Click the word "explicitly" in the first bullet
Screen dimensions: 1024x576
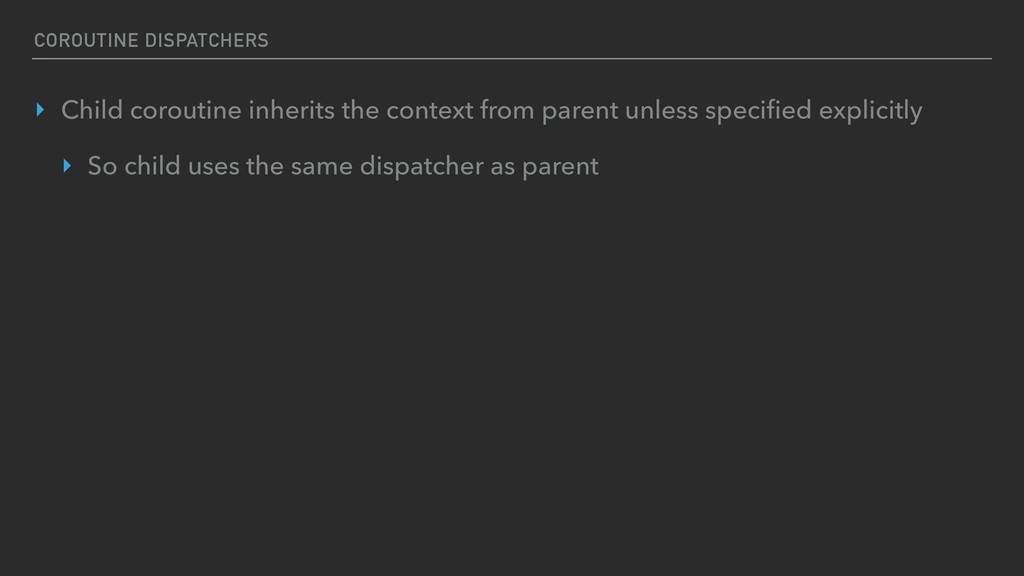tap(870, 111)
